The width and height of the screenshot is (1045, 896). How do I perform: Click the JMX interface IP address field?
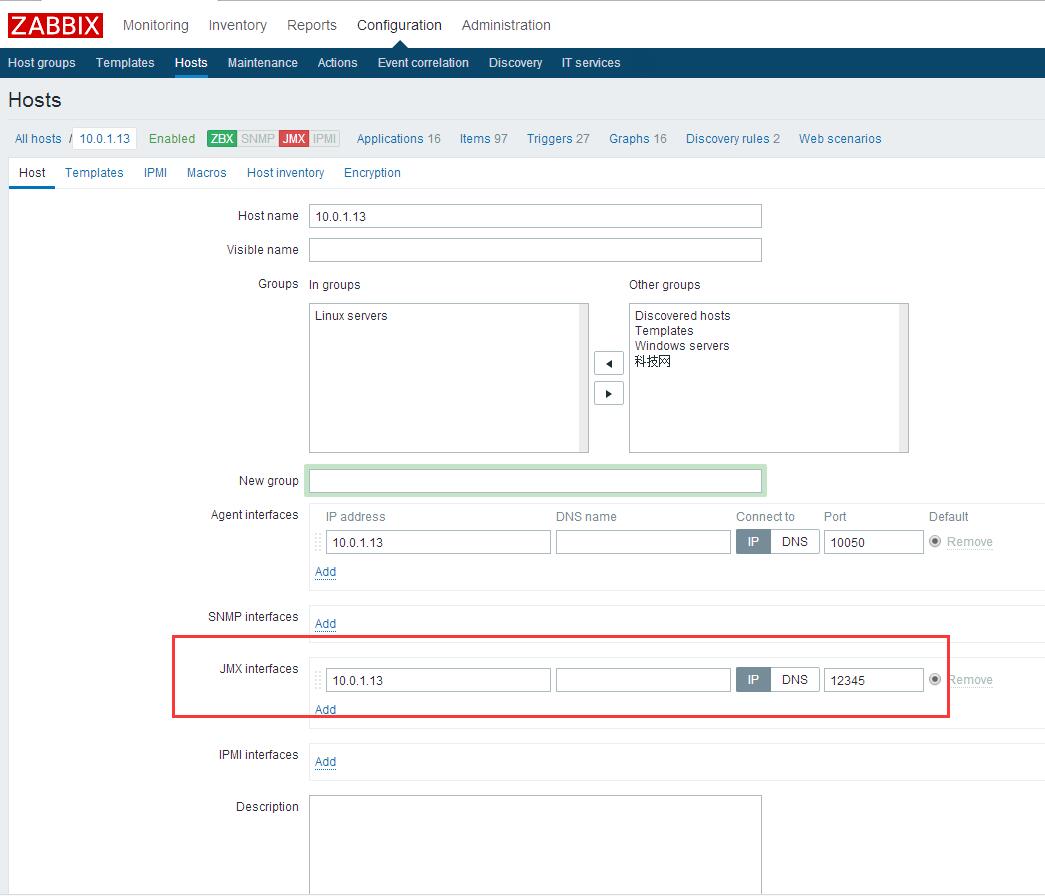pyautogui.click(x=438, y=680)
